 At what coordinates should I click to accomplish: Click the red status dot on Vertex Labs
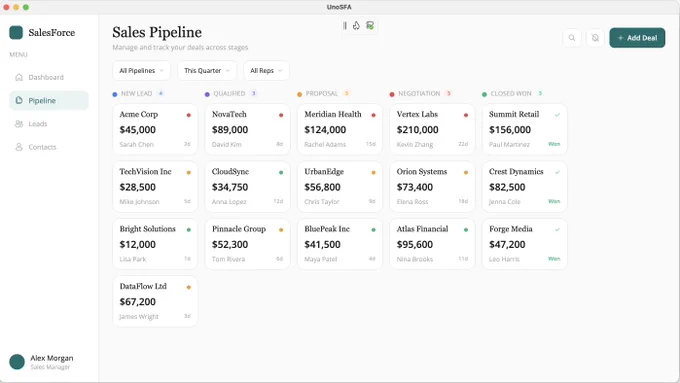(x=466, y=115)
